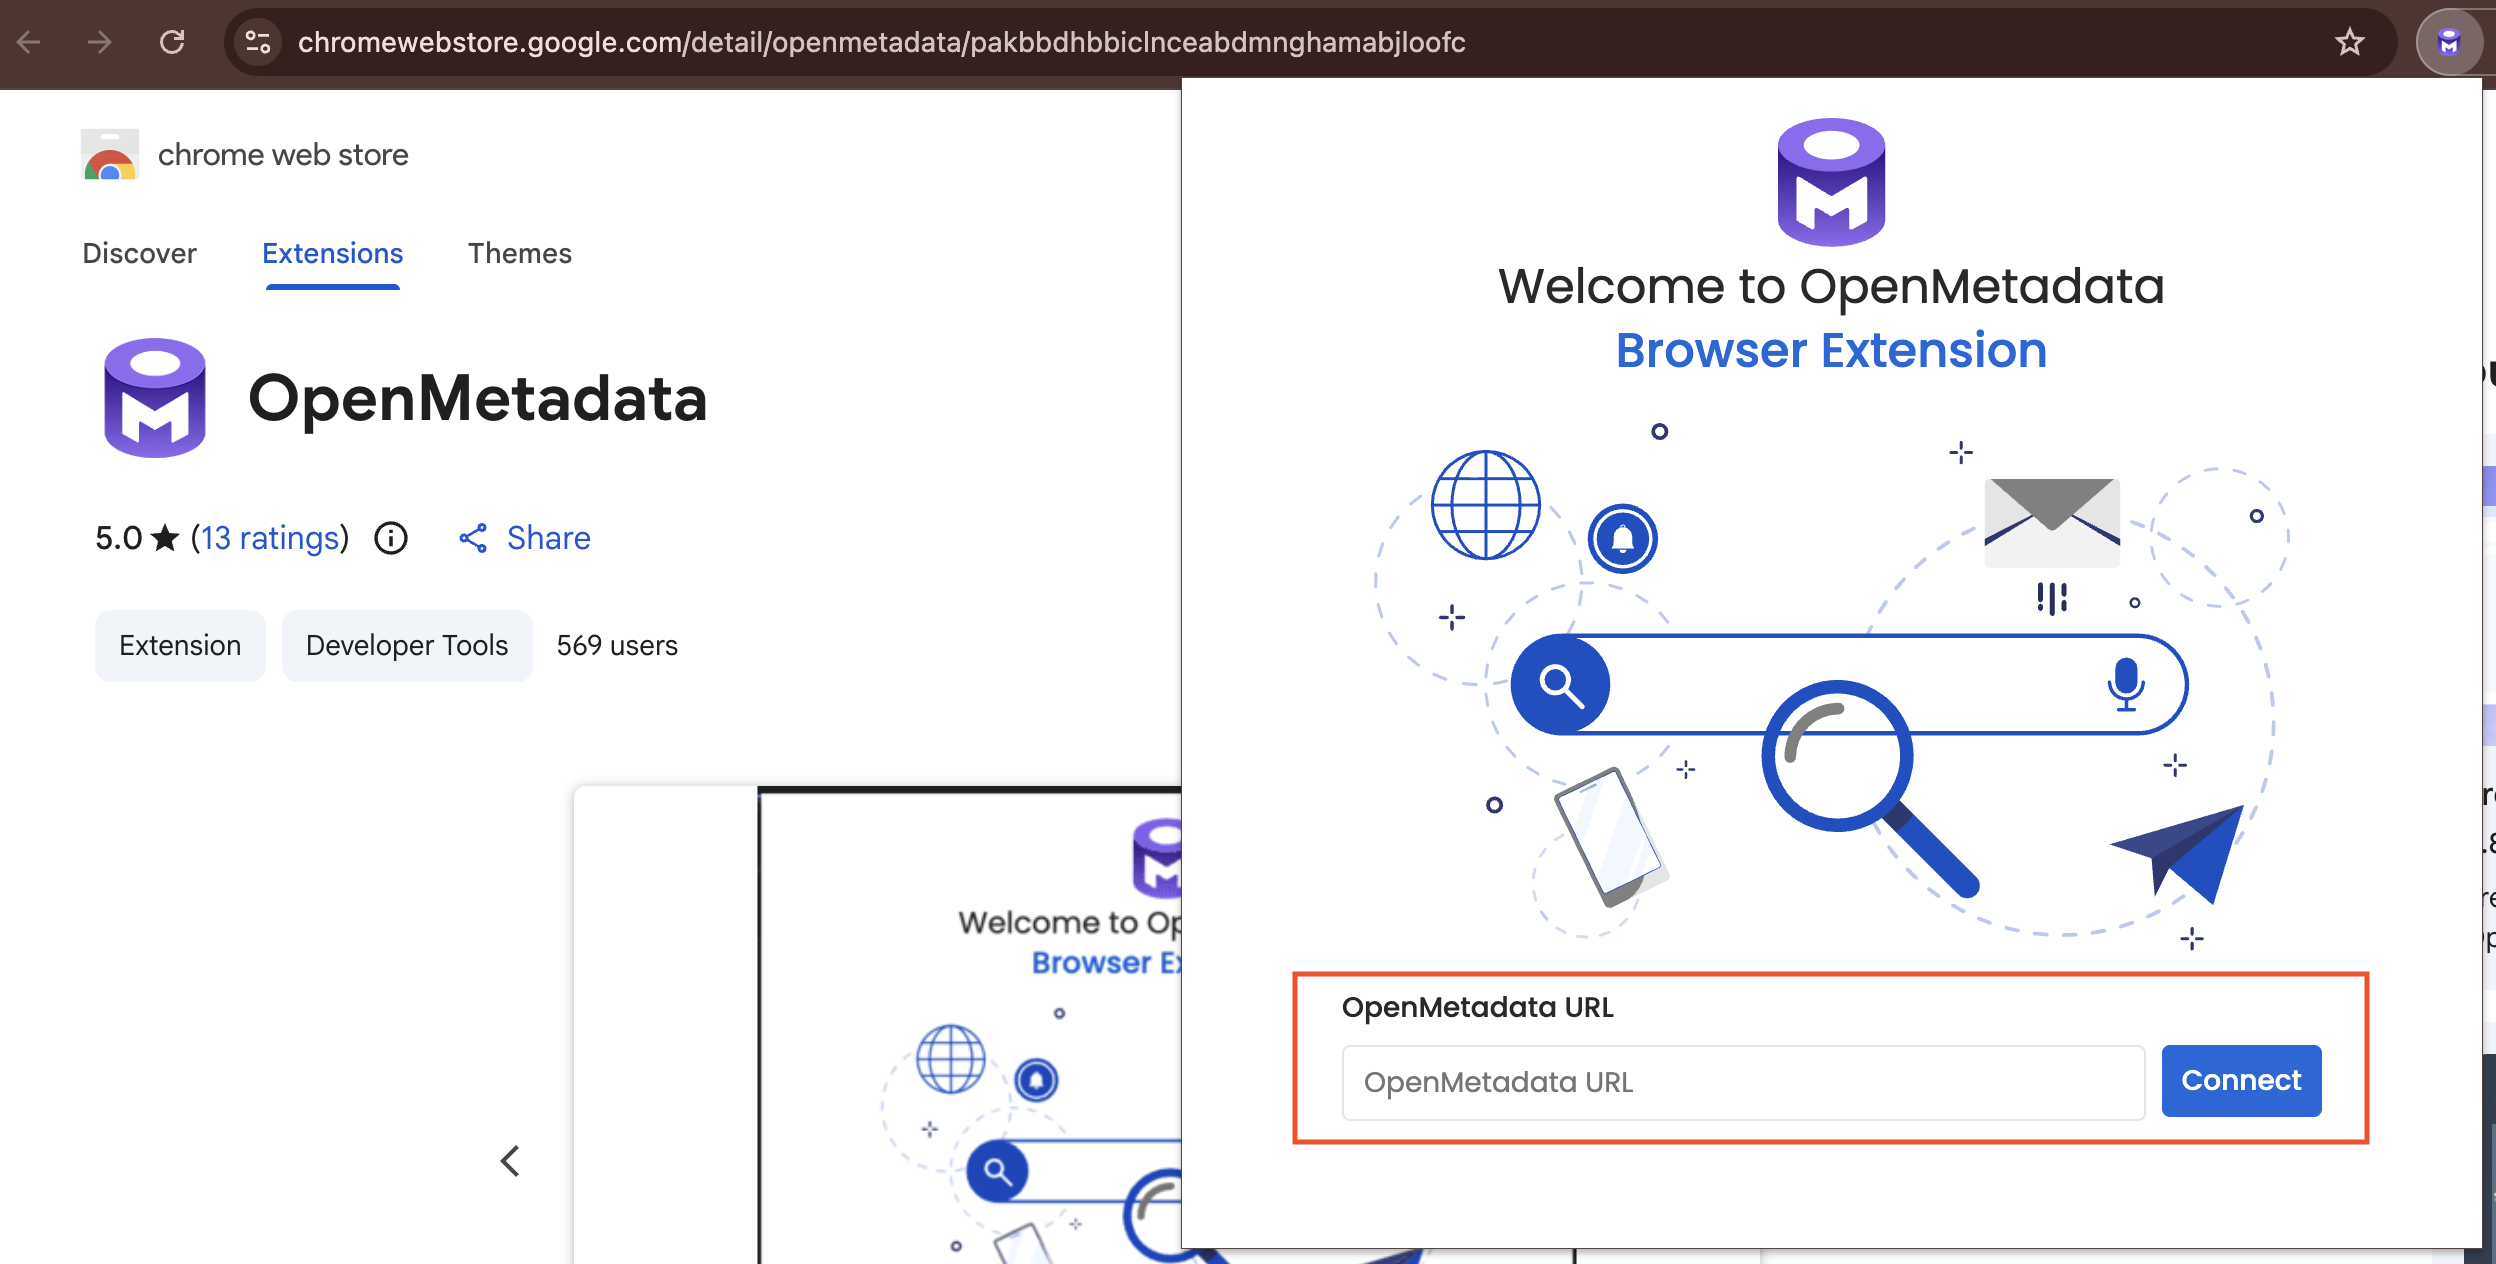Click the Extension category chip
2496x1264 pixels.
point(180,645)
